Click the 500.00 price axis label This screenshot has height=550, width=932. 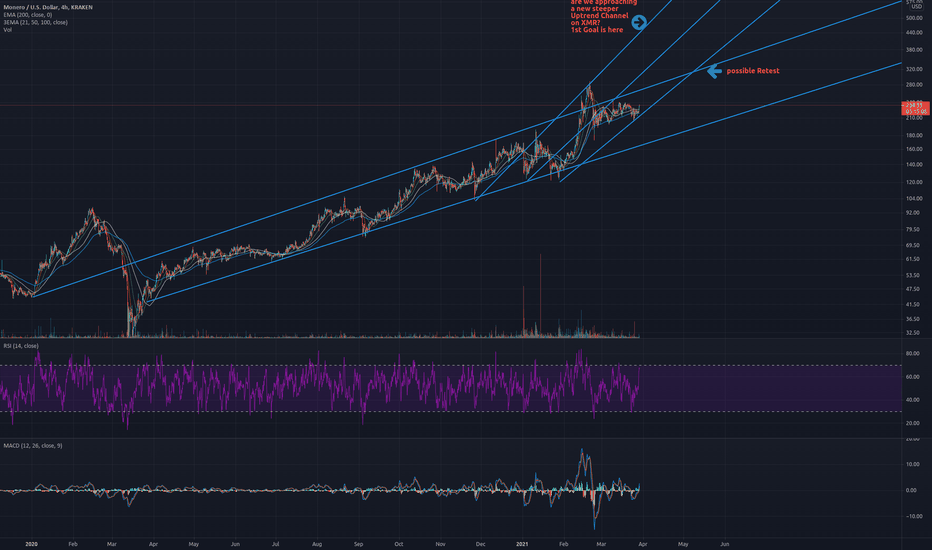point(914,18)
